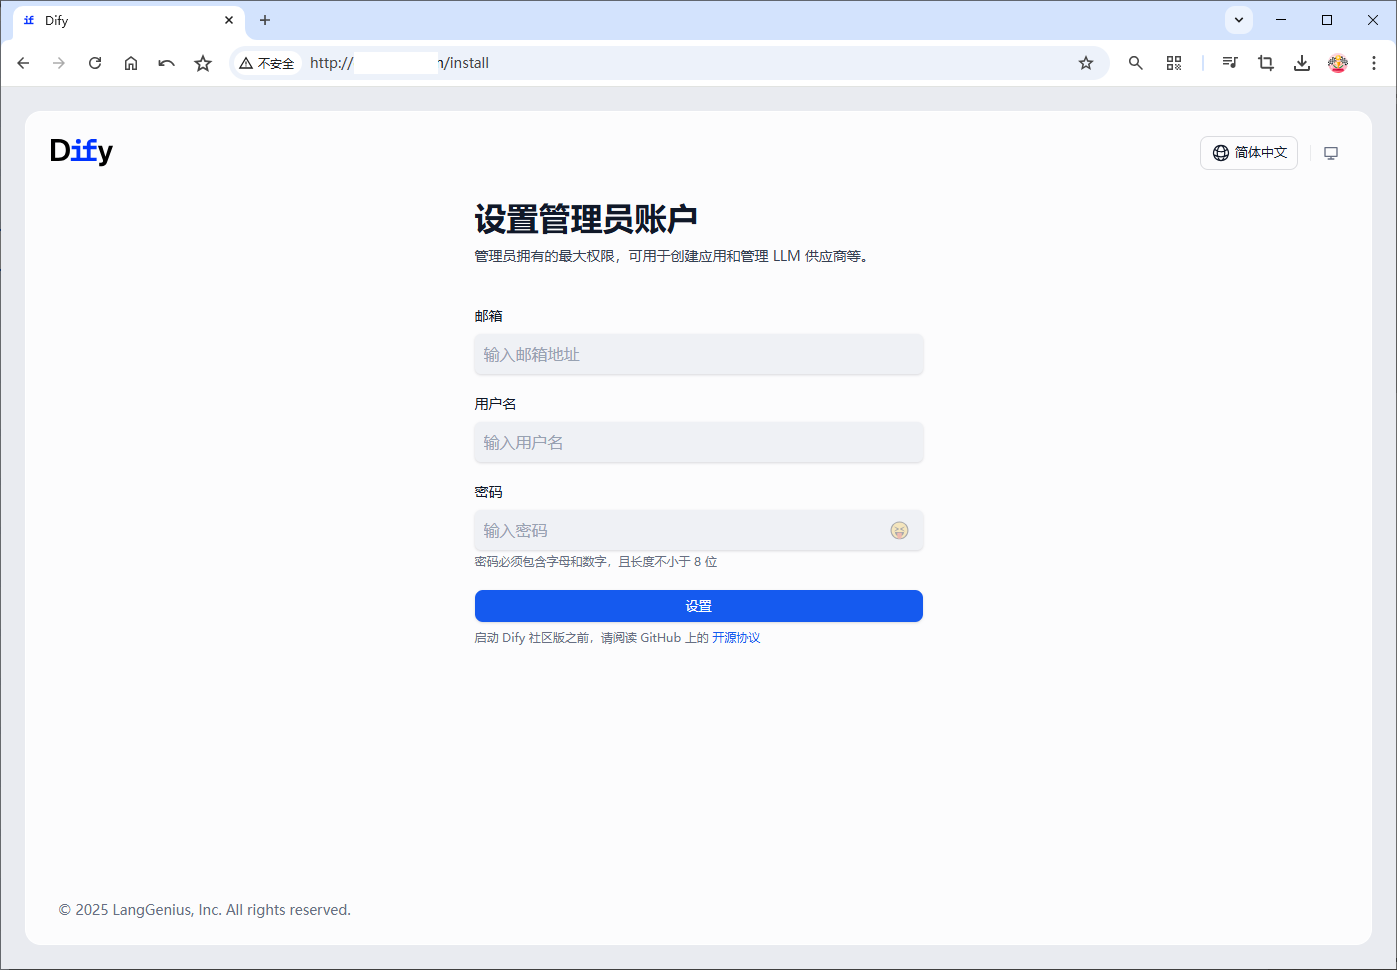Click the password requirement hint text
1397x970 pixels.
(x=595, y=562)
